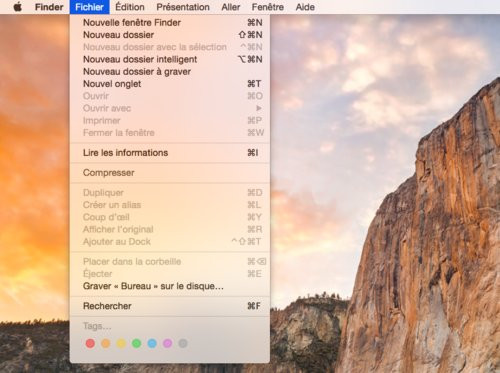The image size is (500, 373).
Task: Click the Compresser entry
Action: click(x=170, y=173)
